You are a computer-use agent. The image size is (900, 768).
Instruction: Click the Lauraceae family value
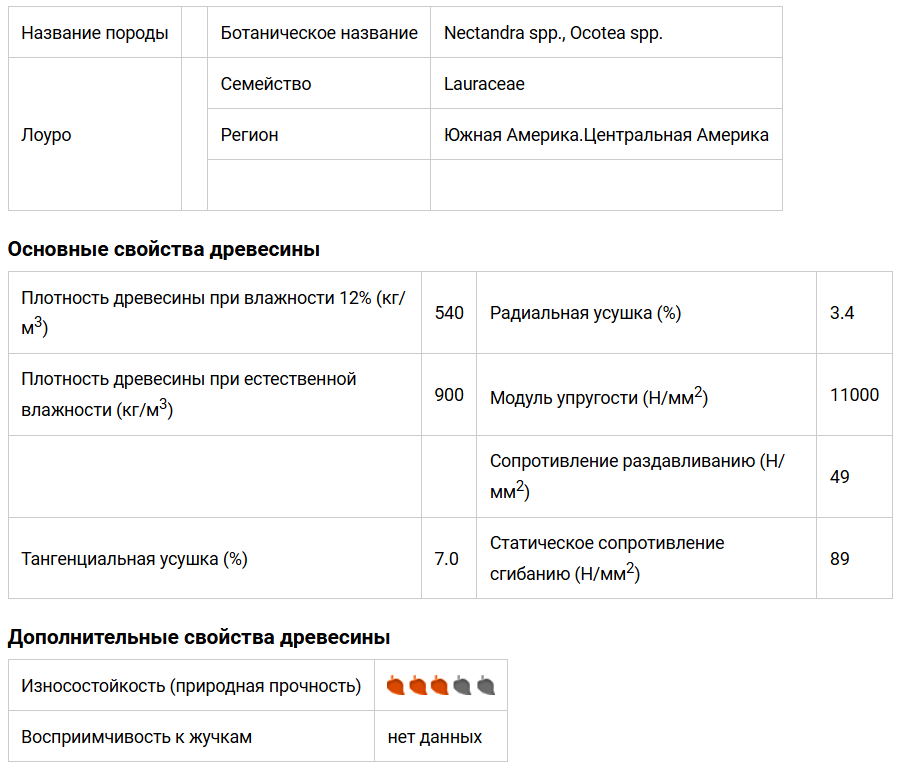coord(484,84)
